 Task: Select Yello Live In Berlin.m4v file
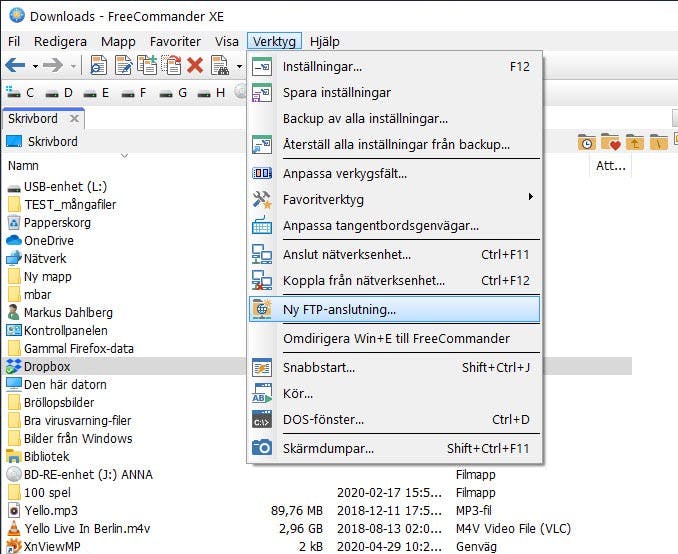click(x=78, y=528)
